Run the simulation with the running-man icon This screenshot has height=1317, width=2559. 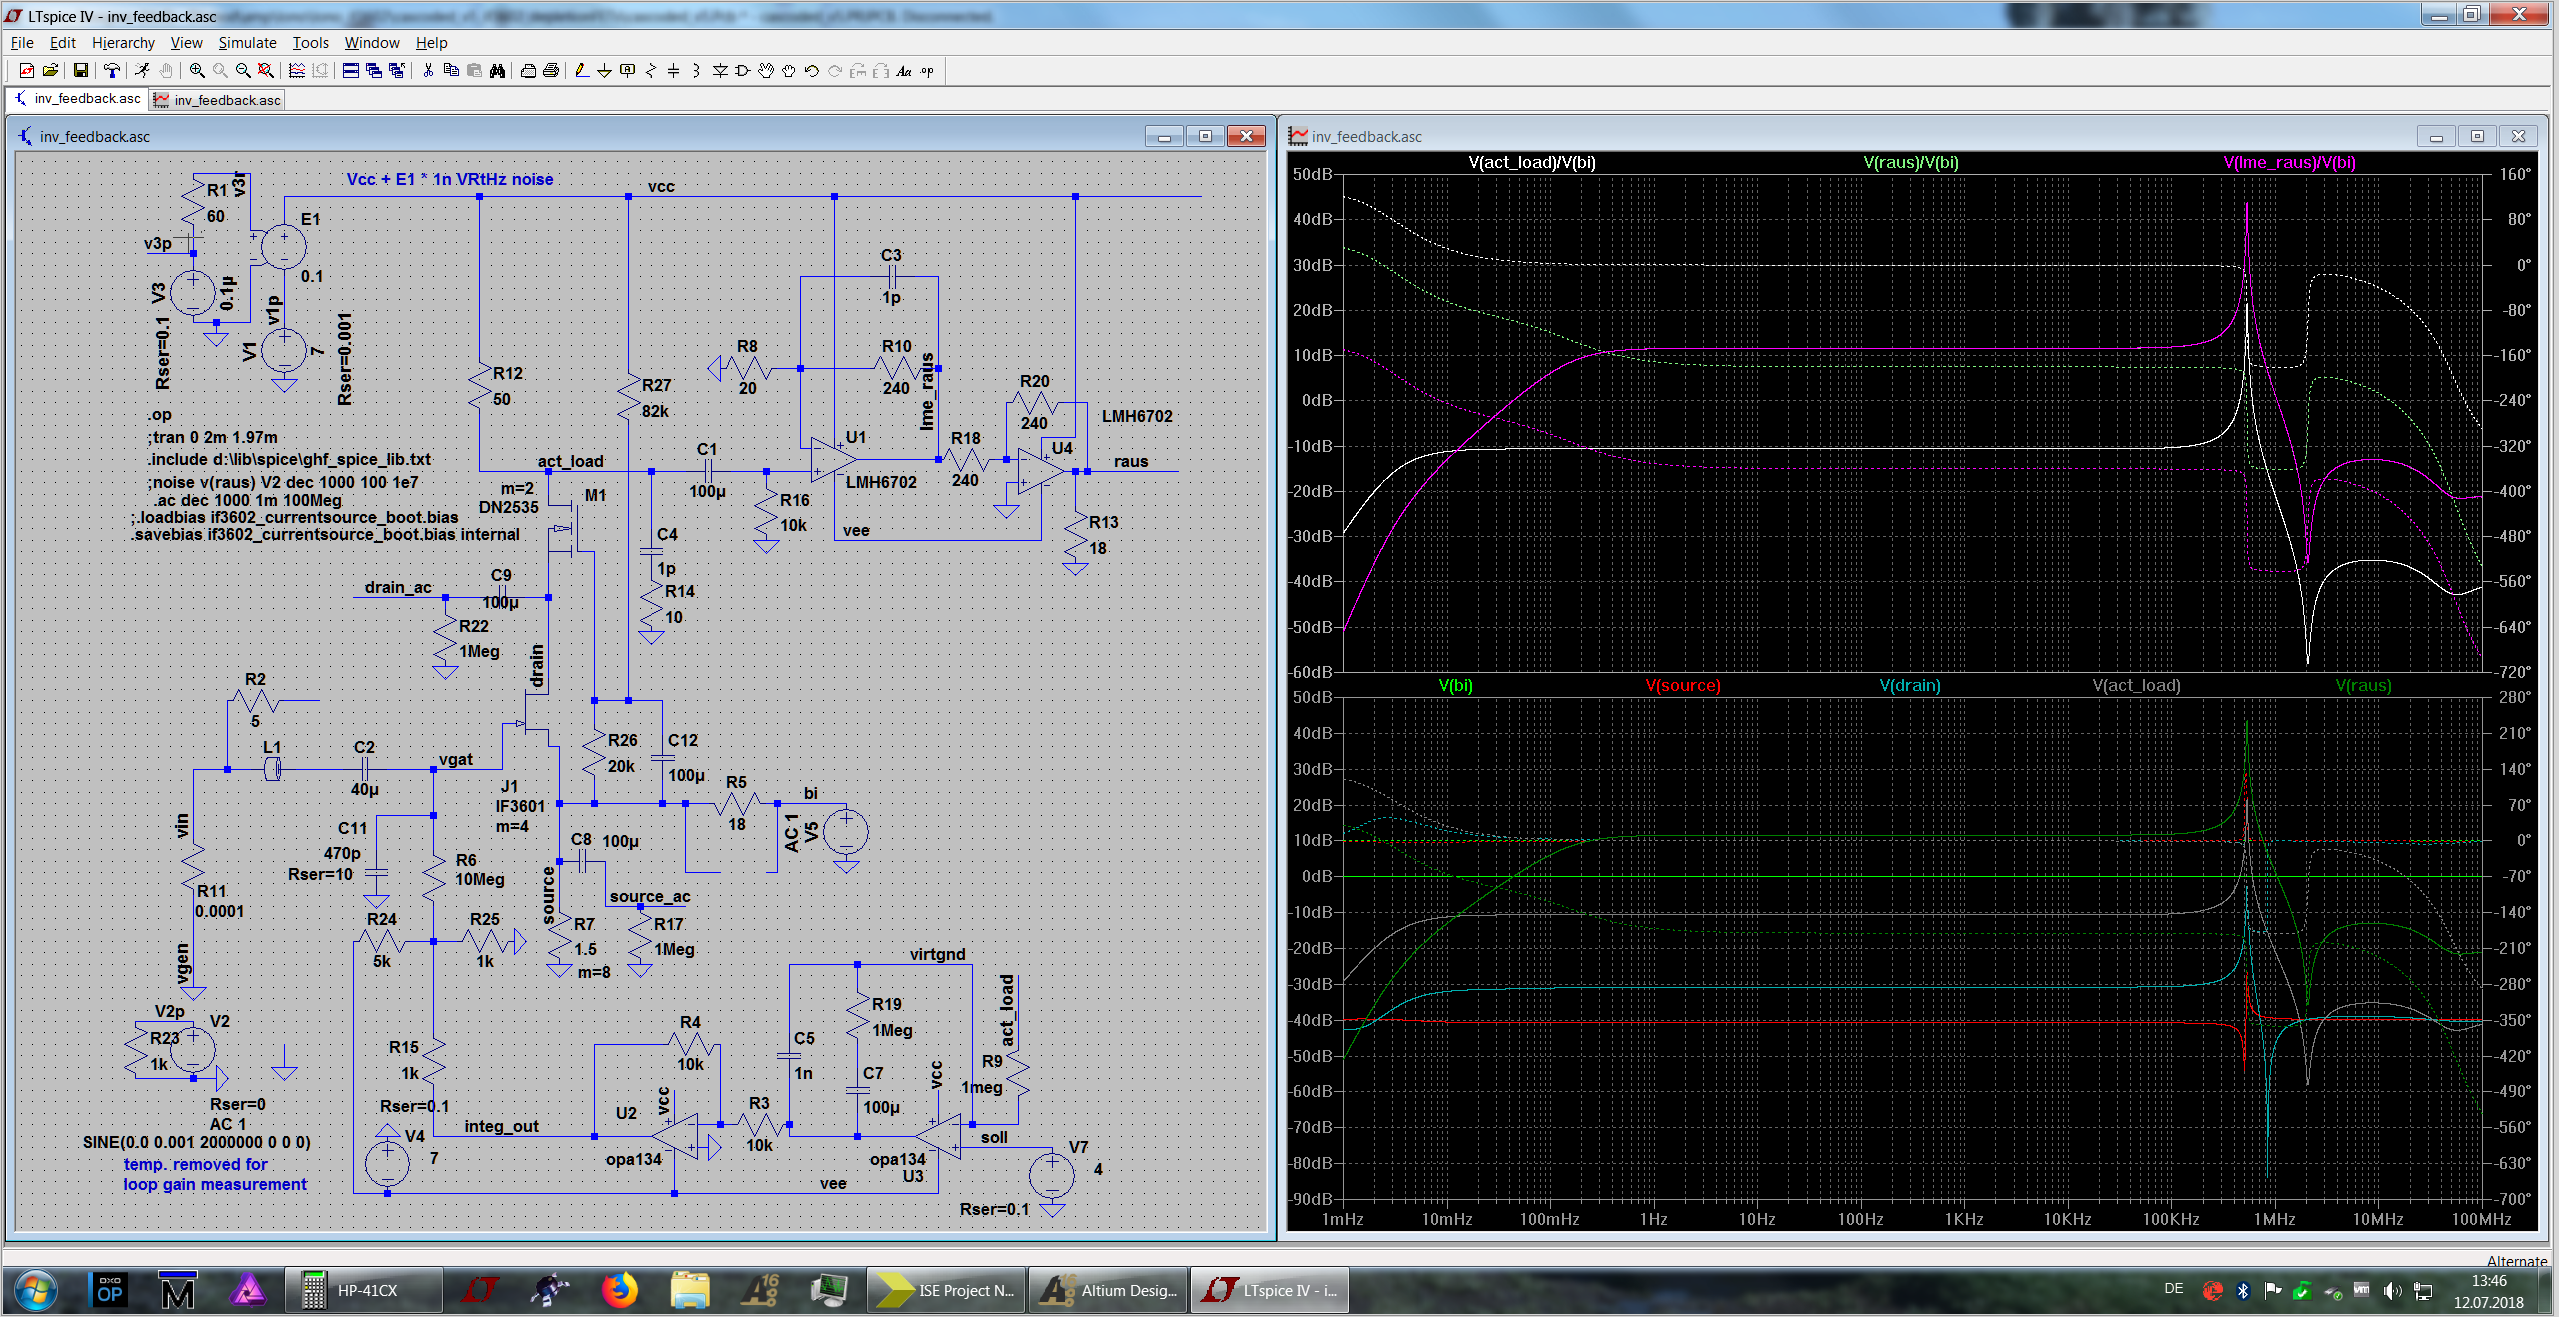click(143, 71)
